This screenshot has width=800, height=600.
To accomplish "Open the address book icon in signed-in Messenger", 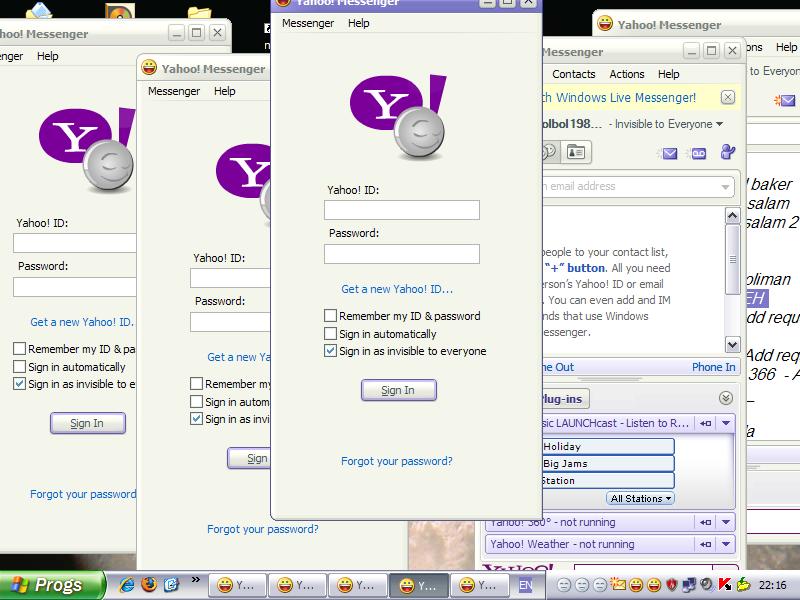I will click(x=576, y=152).
